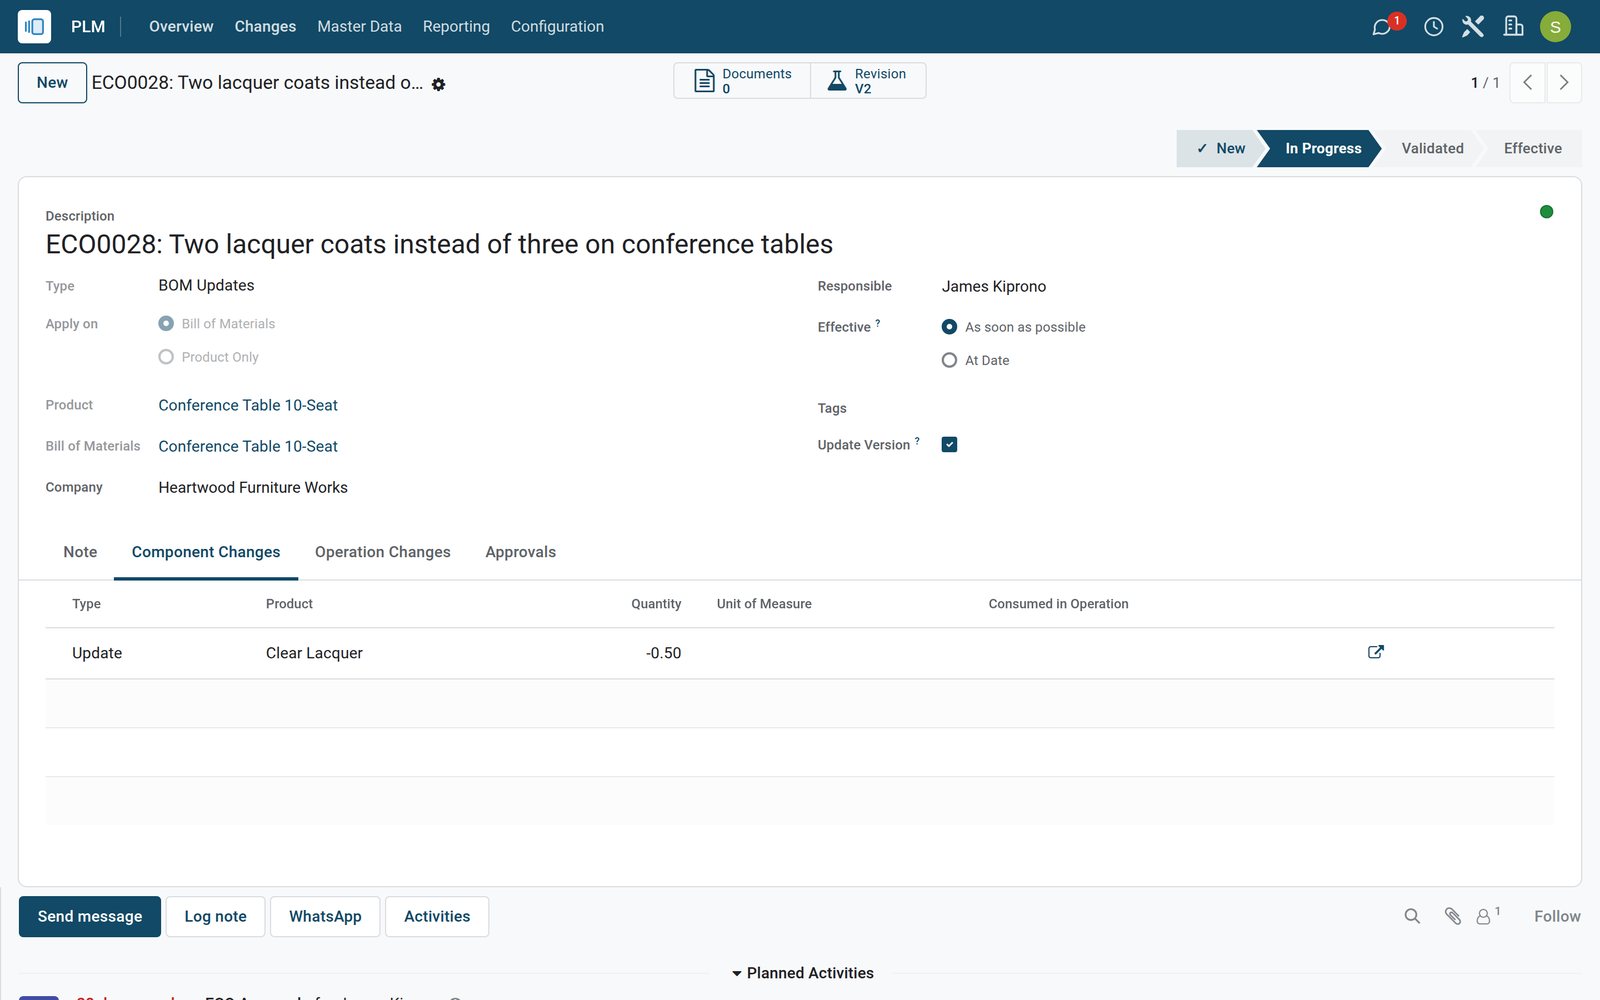Screen dimensions: 1600x1000
Task: Open the Documents smart button
Action: (742, 81)
